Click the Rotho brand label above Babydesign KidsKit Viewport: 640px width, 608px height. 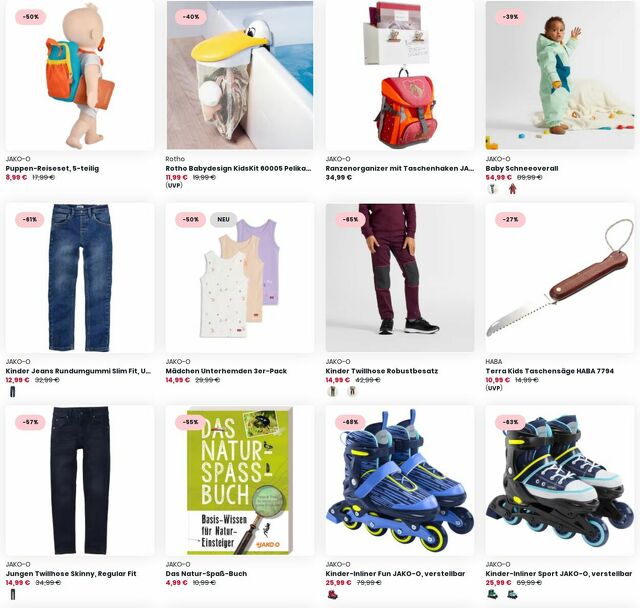point(175,159)
